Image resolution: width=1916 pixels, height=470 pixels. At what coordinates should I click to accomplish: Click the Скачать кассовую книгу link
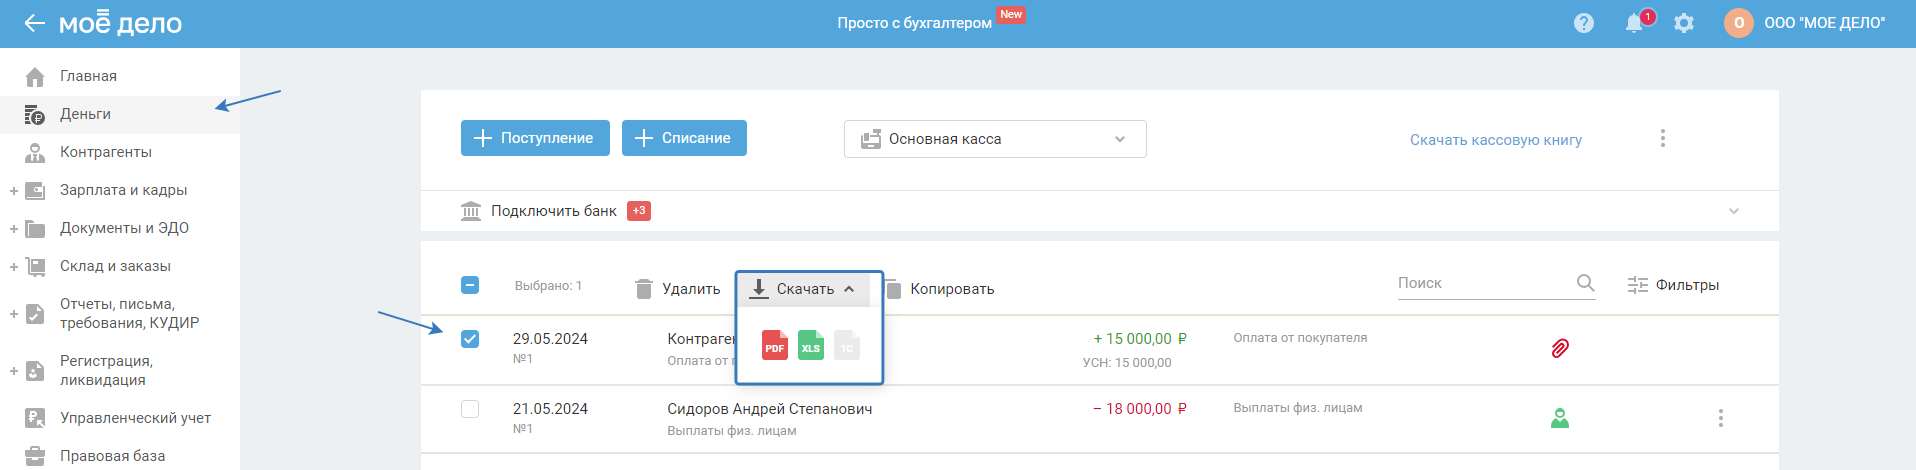(x=1496, y=140)
